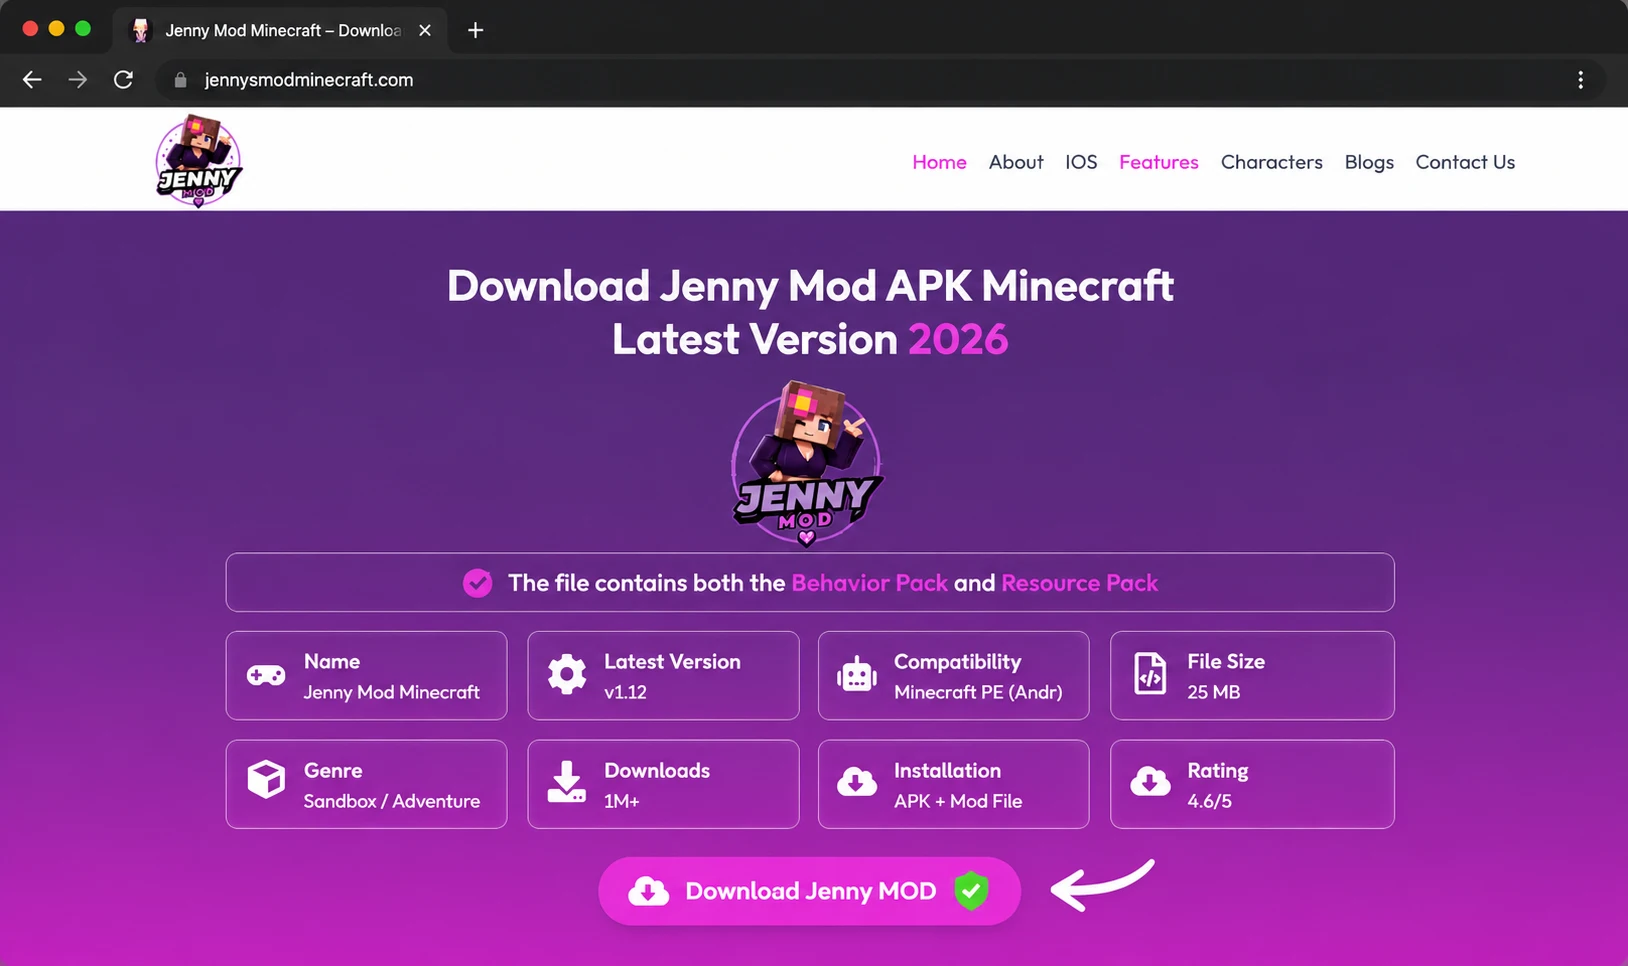Screen dimensions: 1628x966
Task: Click the '1M+' downloads value
Action: [622, 801]
